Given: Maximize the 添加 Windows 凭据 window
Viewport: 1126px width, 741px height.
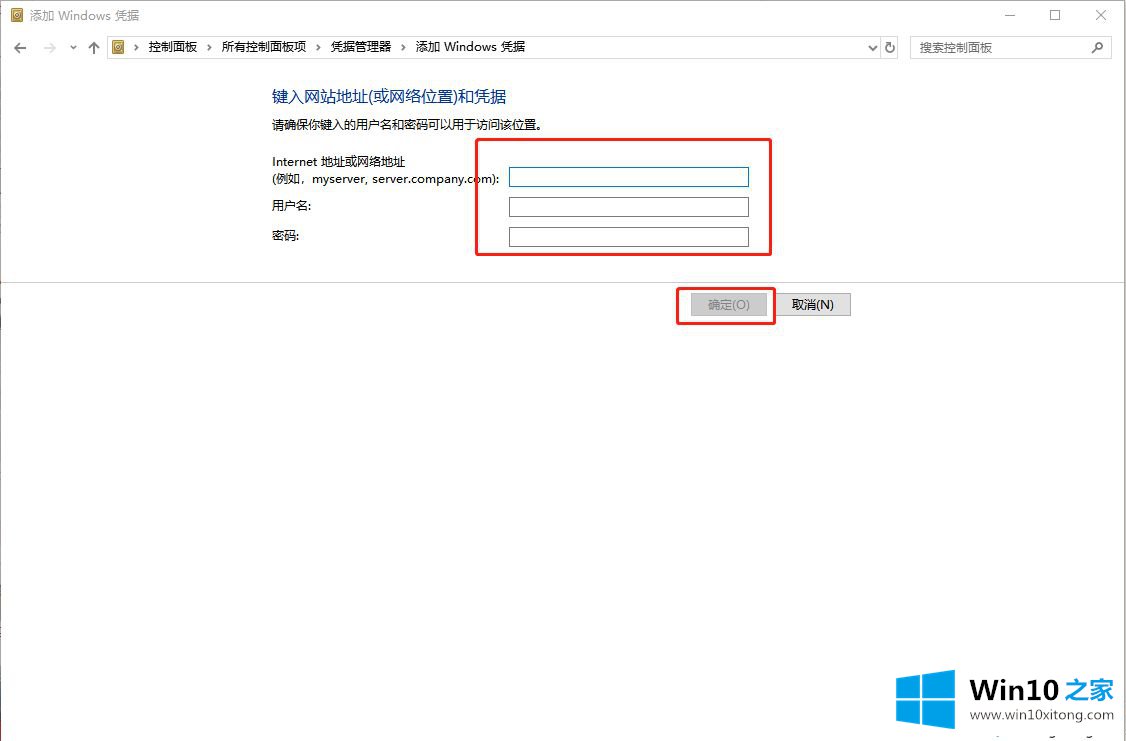Looking at the screenshot, I should [1055, 15].
